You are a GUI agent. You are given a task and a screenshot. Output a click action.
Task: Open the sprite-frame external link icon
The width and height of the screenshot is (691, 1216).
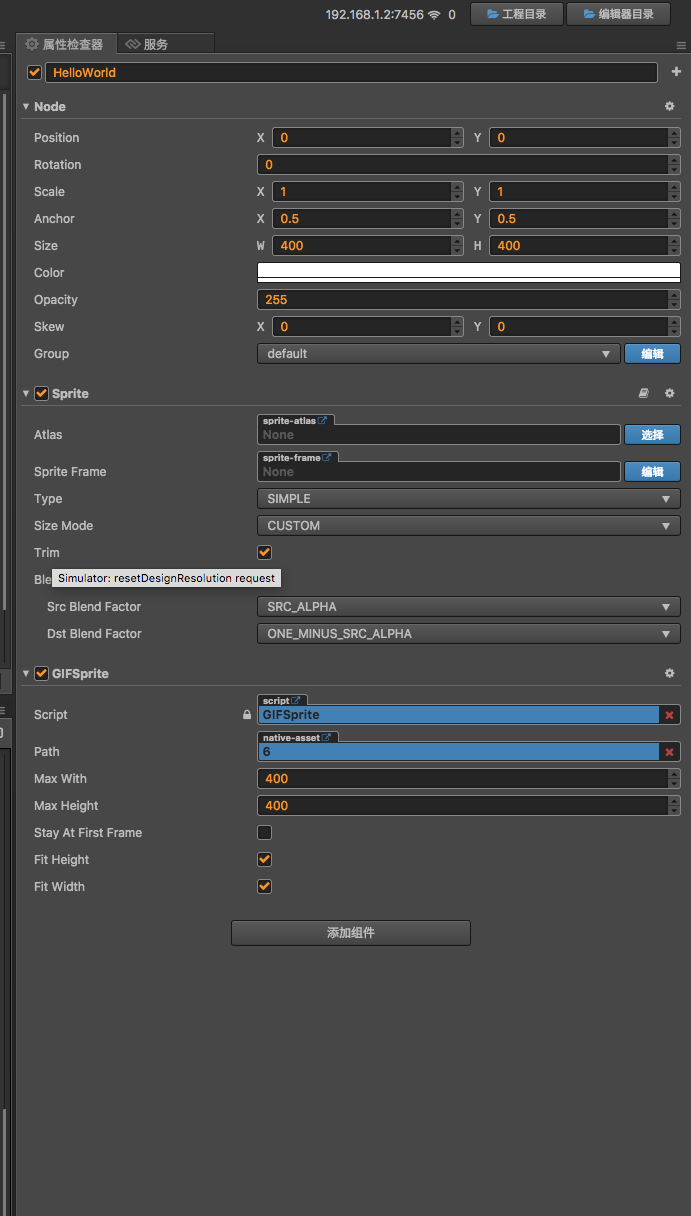[x=326, y=457]
